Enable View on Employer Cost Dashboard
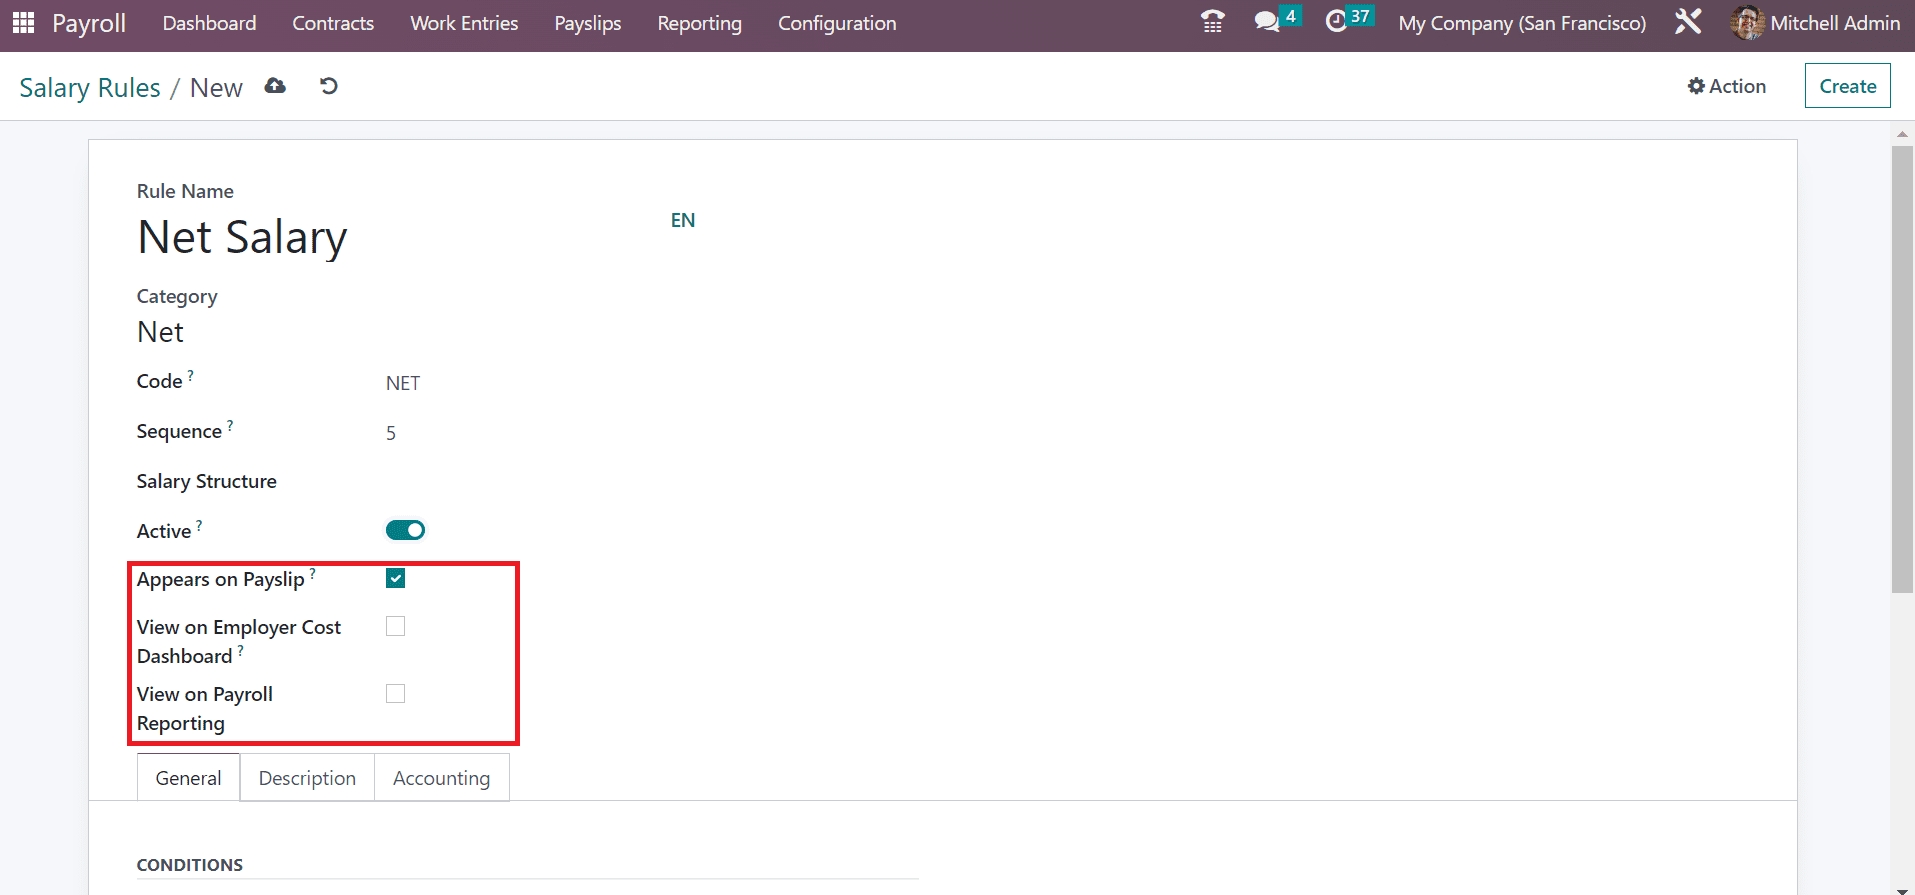 (x=396, y=627)
